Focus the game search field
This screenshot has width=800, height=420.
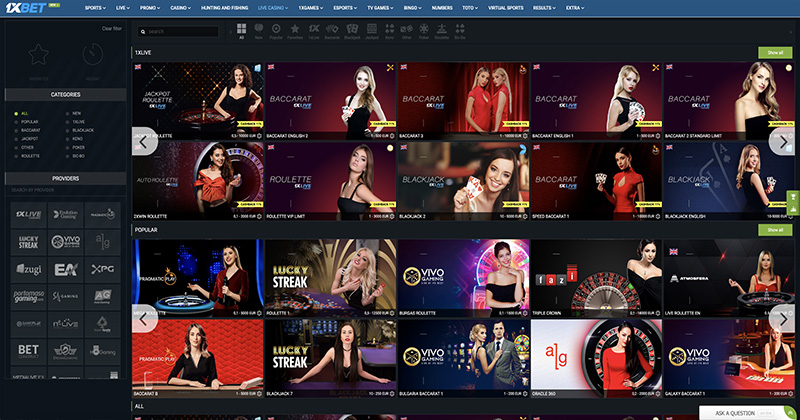coord(178,32)
